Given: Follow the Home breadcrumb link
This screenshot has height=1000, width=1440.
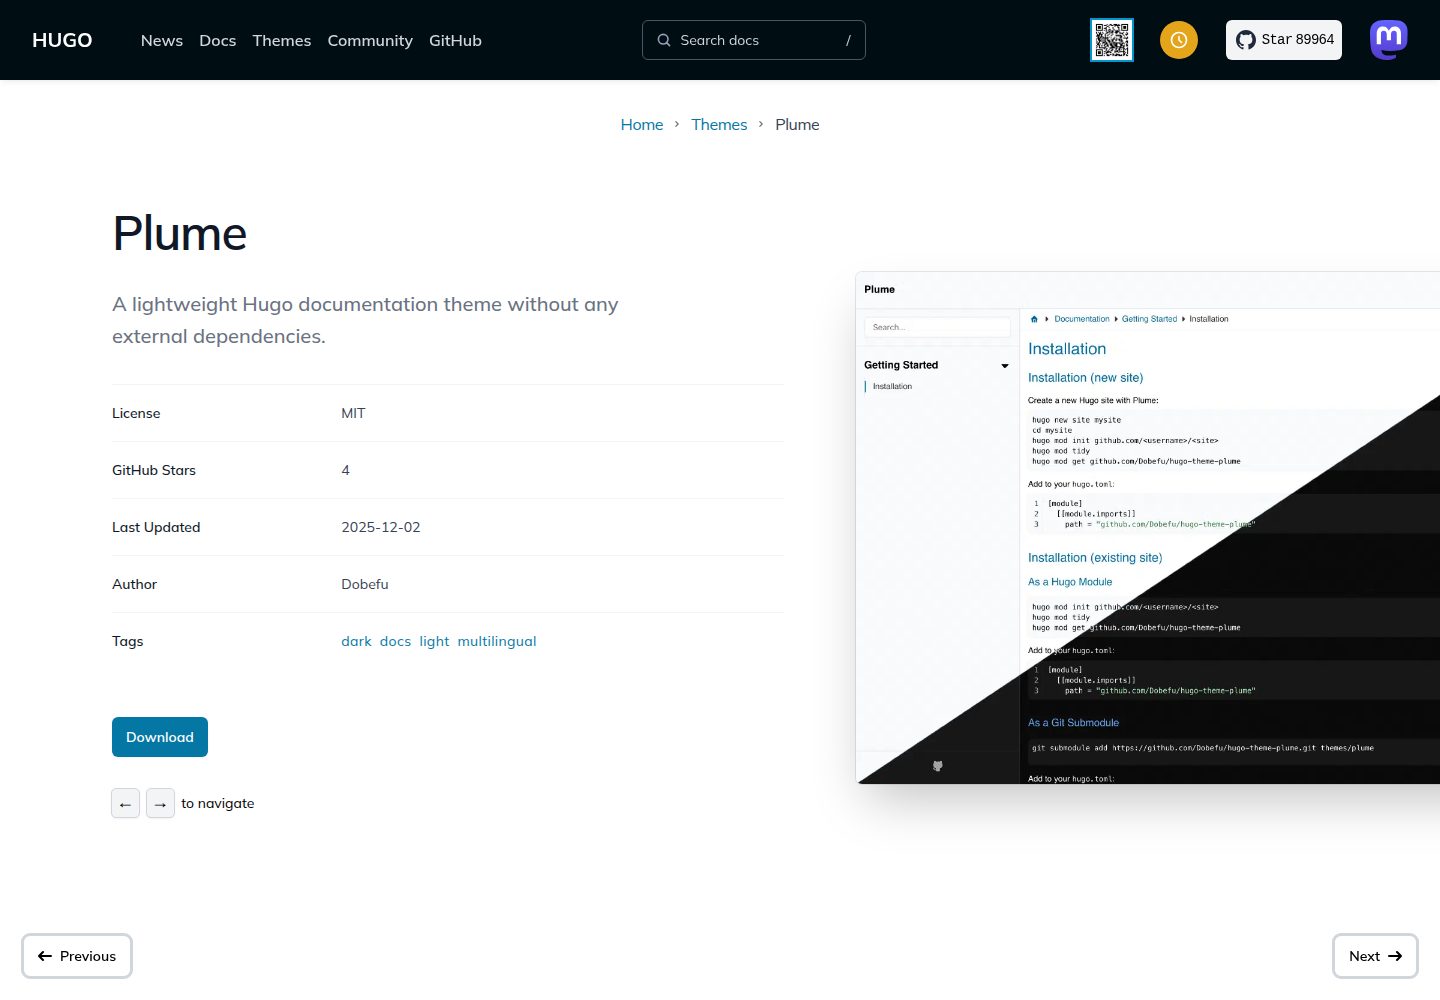Looking at the screenshot, I should pos(642,124).
